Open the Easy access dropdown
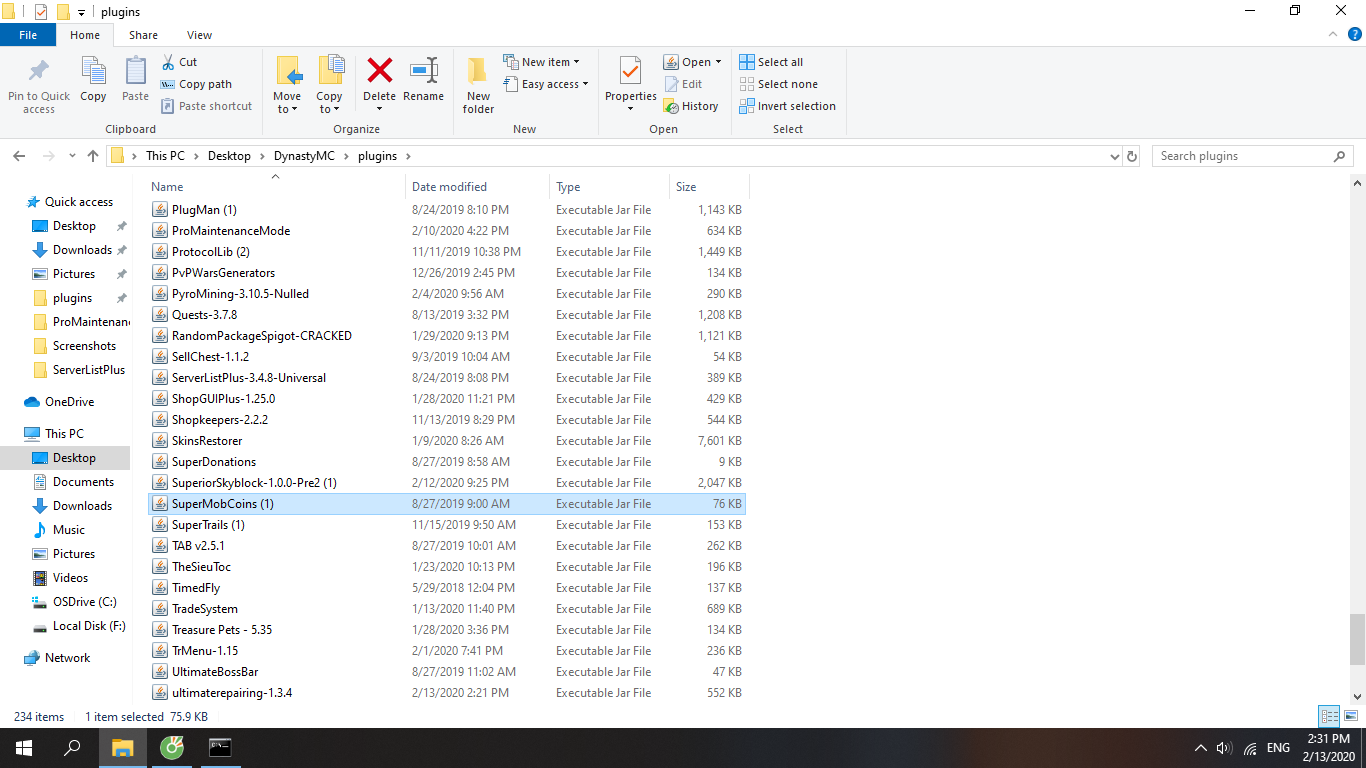This screenshot has height=768, width=1366. pyautogui.click(x=554, y=84)
